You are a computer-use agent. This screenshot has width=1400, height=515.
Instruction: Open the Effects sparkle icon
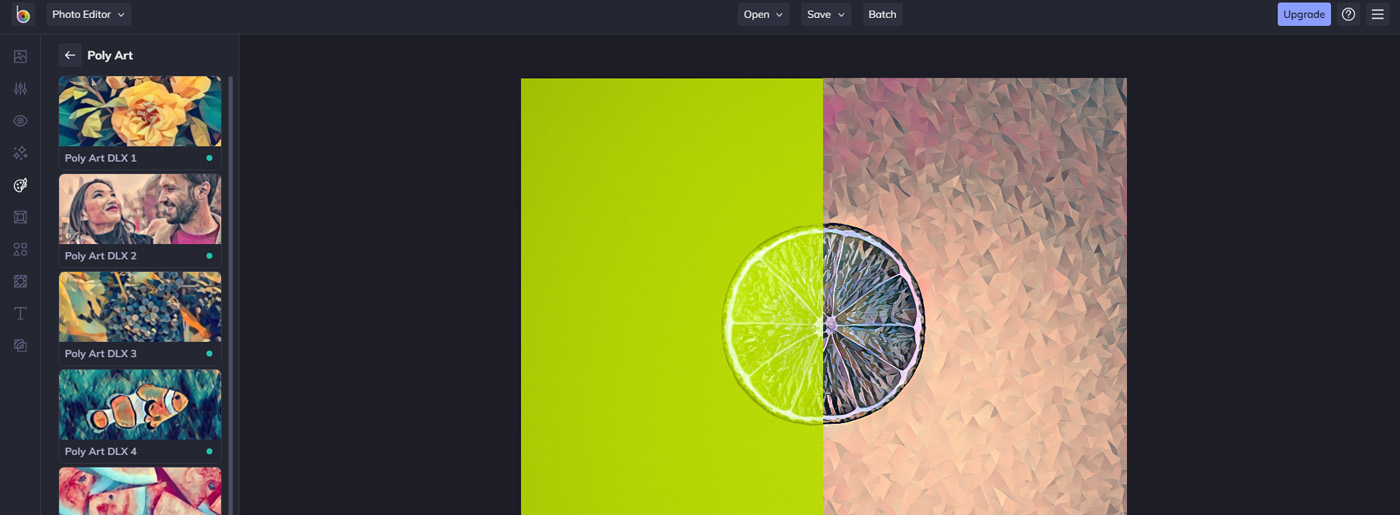(20, 153)
